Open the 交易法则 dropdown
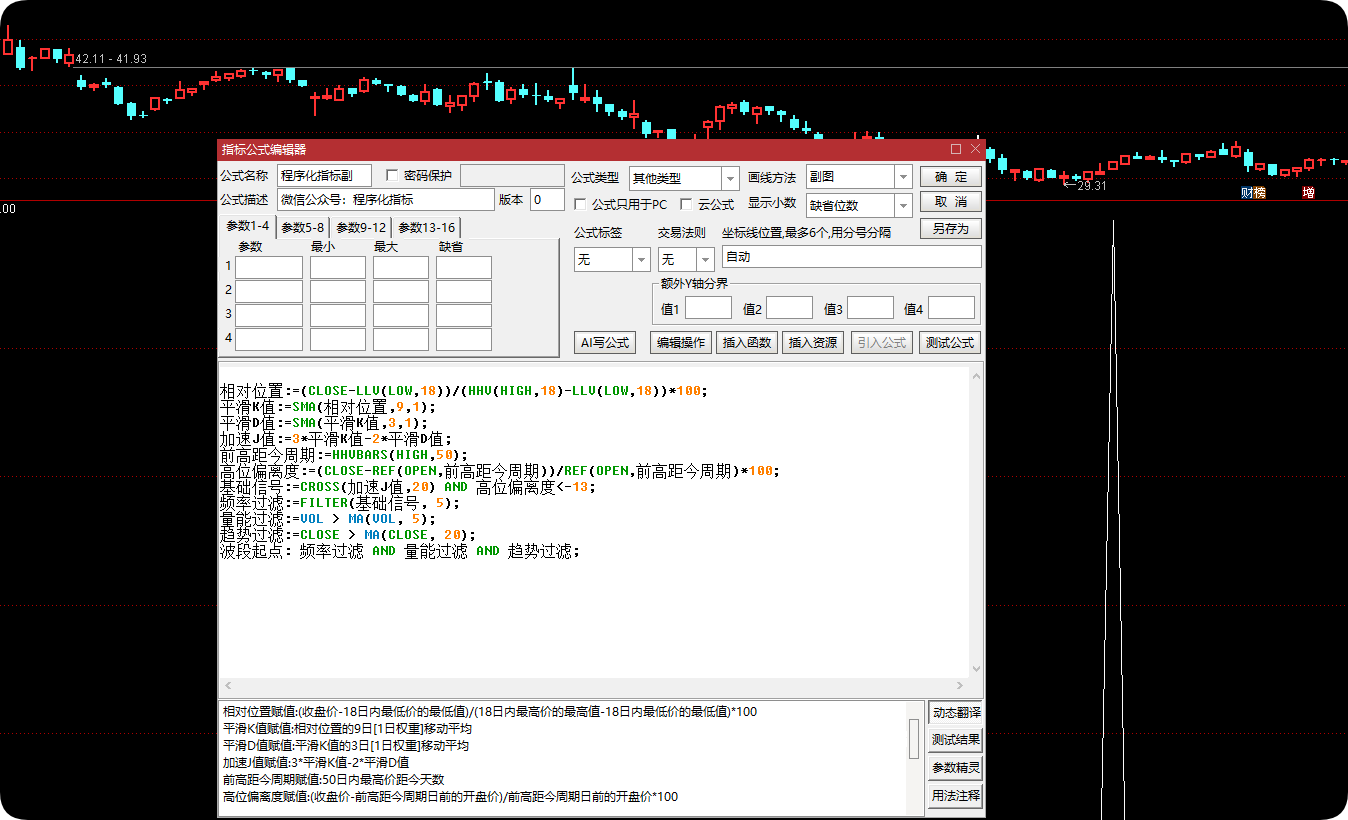 pyautogui.click(x=705, y=259)
